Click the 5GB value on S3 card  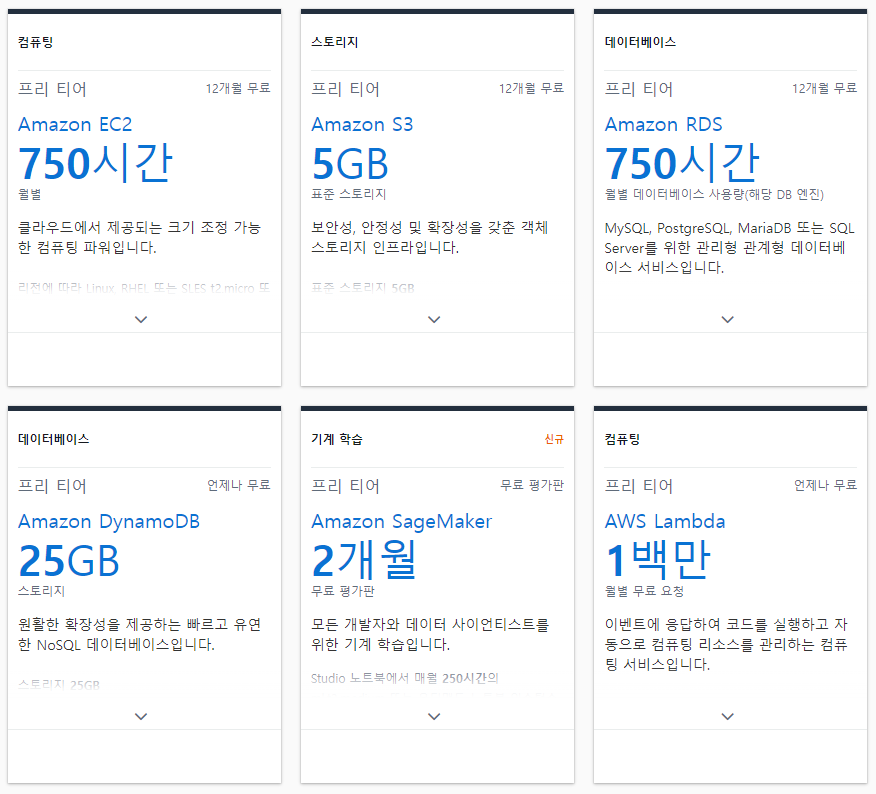coord(350,164)
